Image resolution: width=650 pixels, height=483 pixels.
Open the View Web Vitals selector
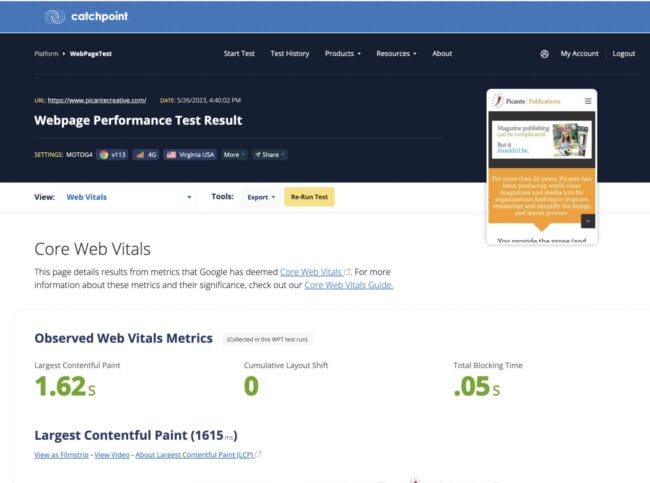[x=128, y=197]
